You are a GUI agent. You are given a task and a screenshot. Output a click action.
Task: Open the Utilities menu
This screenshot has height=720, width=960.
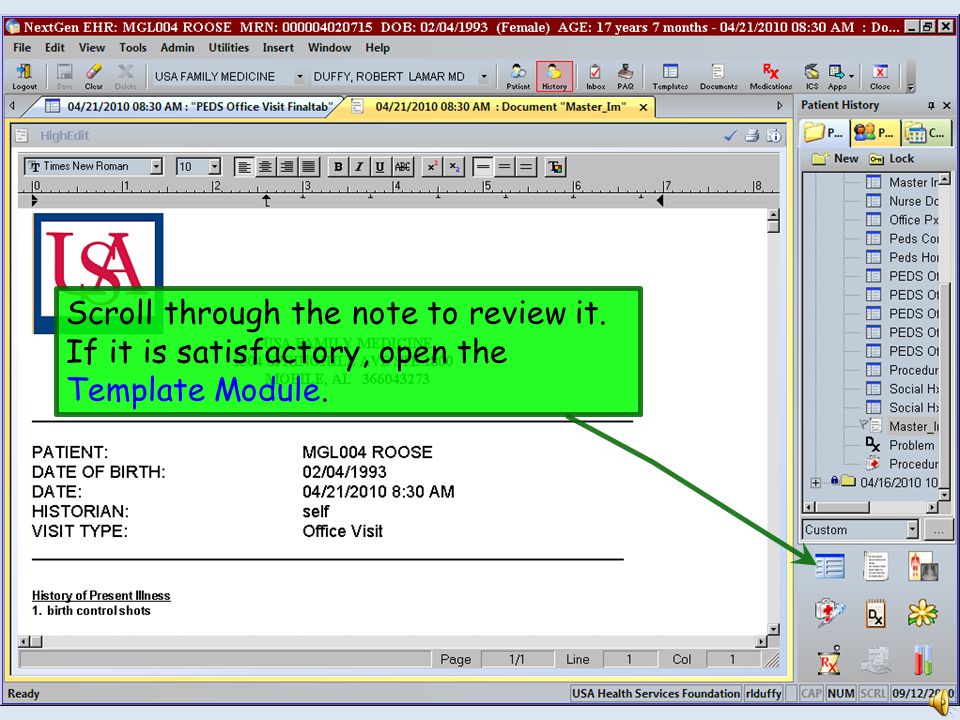click(x=228, y=48)
